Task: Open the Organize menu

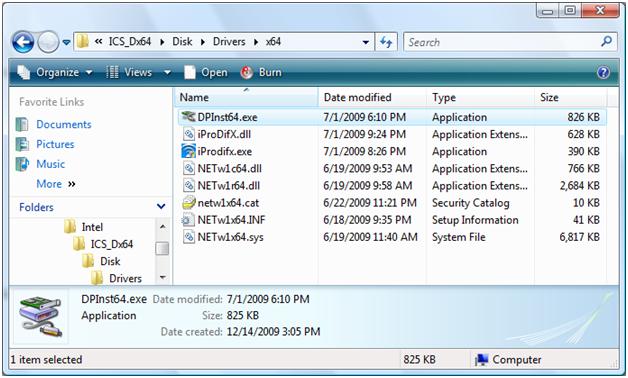Action: click(55, 72)
